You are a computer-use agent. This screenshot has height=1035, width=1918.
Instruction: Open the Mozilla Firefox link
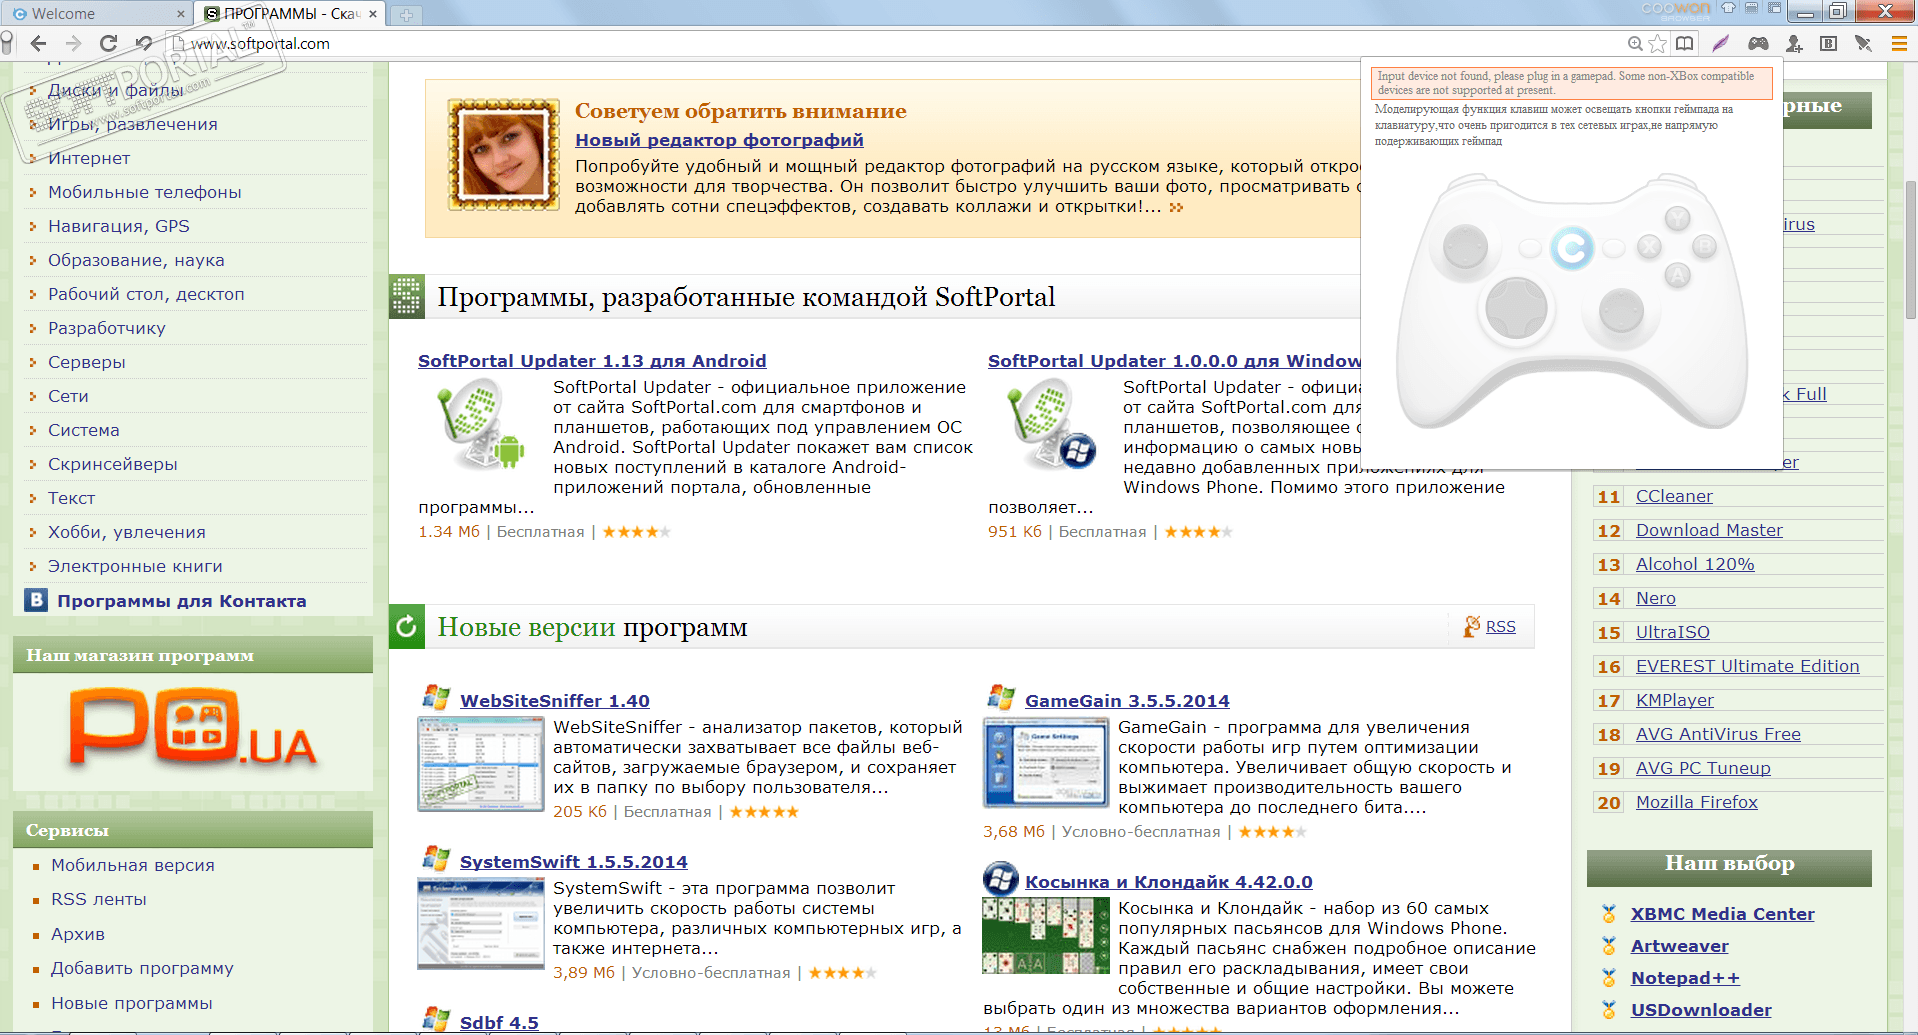click(1697, 802)
